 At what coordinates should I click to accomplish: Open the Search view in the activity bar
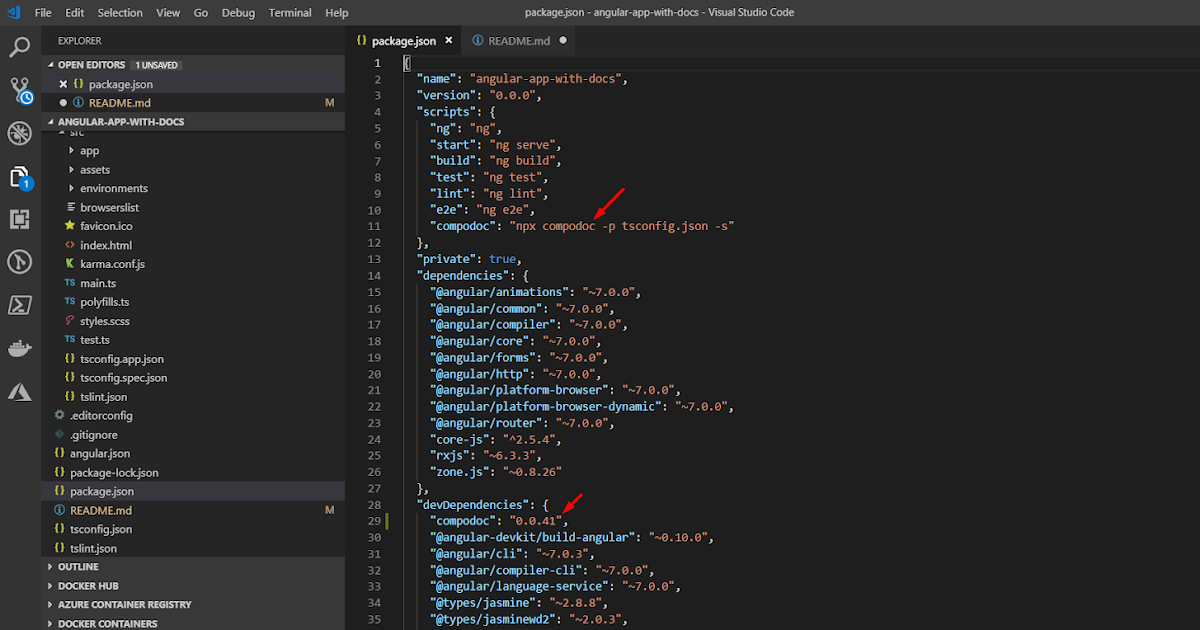click(x=20, y=47)
